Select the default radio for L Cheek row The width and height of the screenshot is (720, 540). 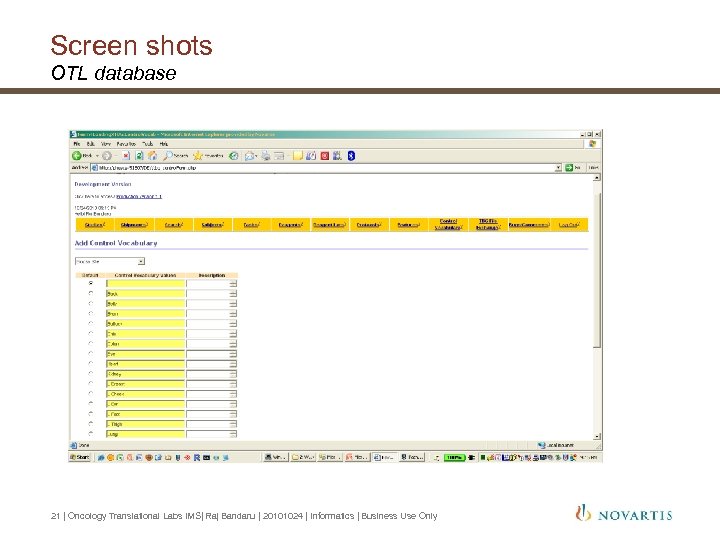click(x=90, y=394)
